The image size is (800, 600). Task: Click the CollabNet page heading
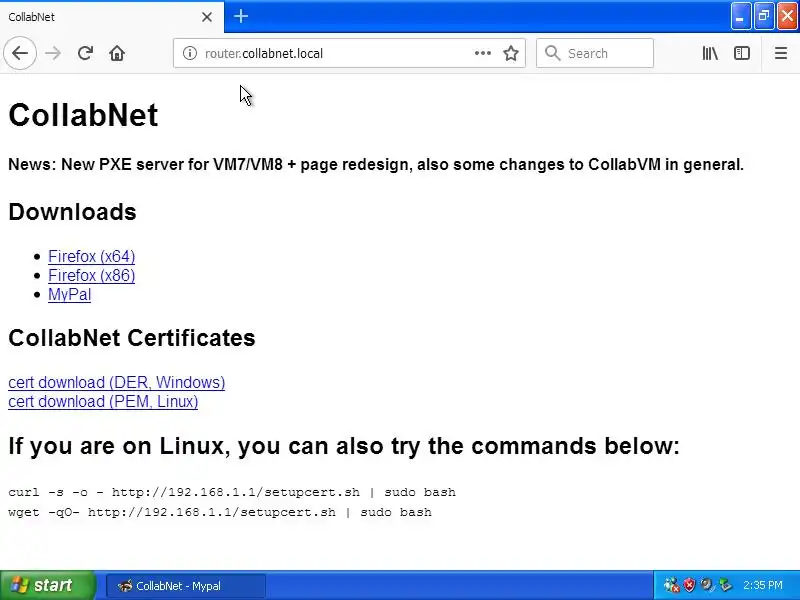point(83,115)
